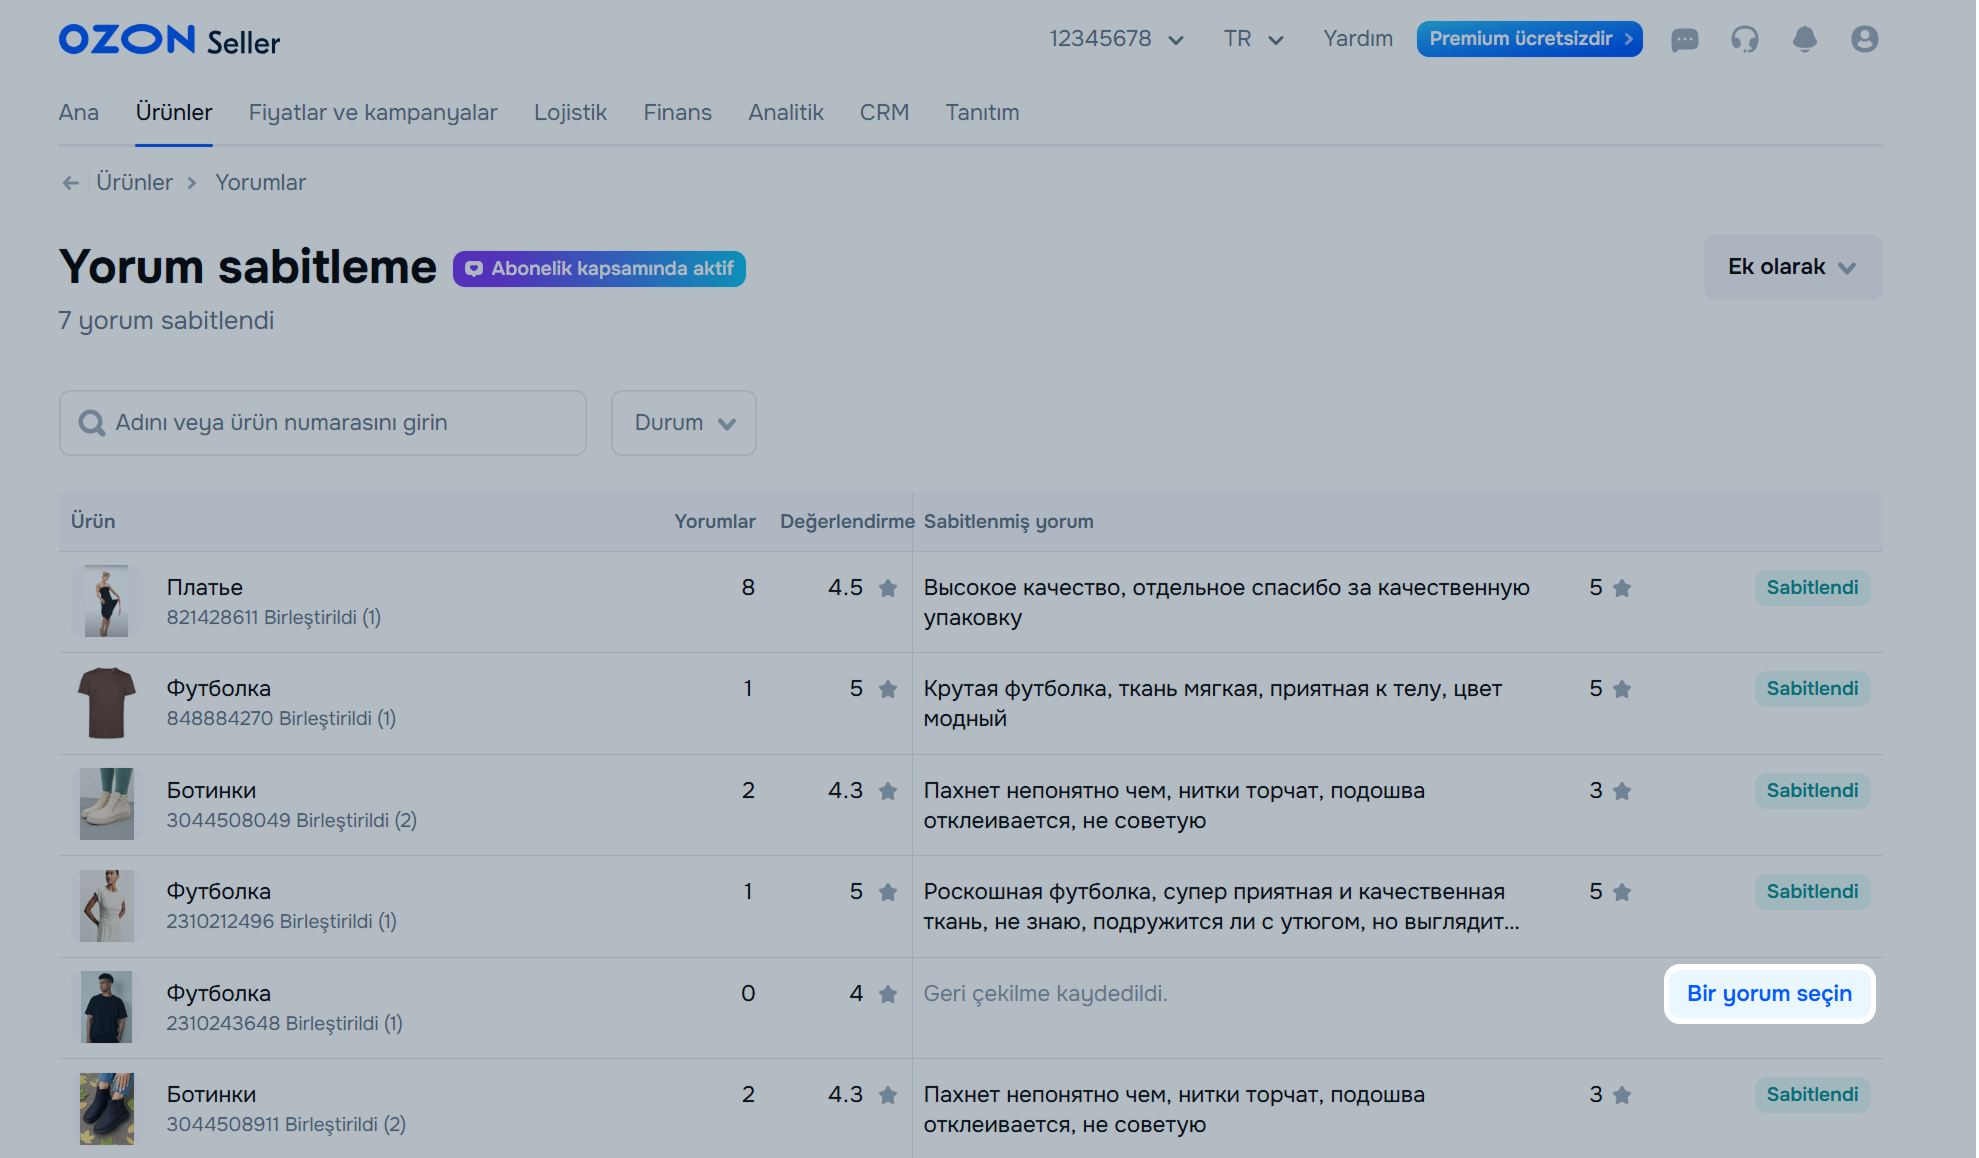Click the search magnifier icon

(92, 423)
